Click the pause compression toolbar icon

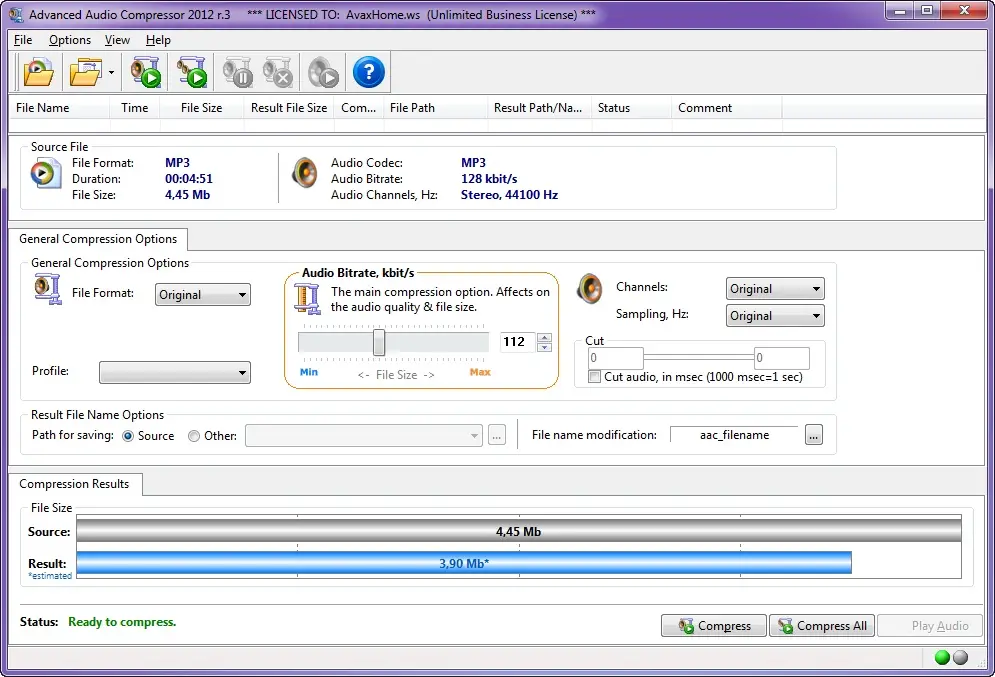tap(238, 72)
